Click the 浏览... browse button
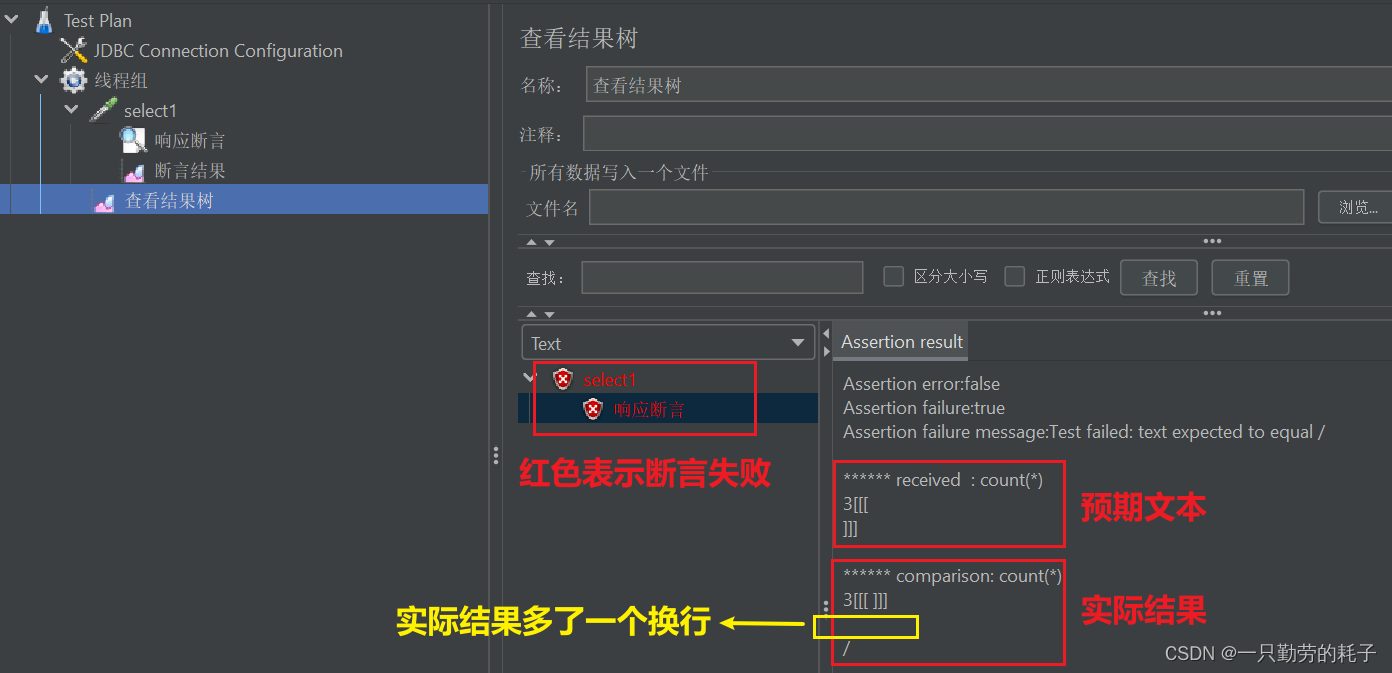This screenshot has height=673, width=1392. point(1357,207)
